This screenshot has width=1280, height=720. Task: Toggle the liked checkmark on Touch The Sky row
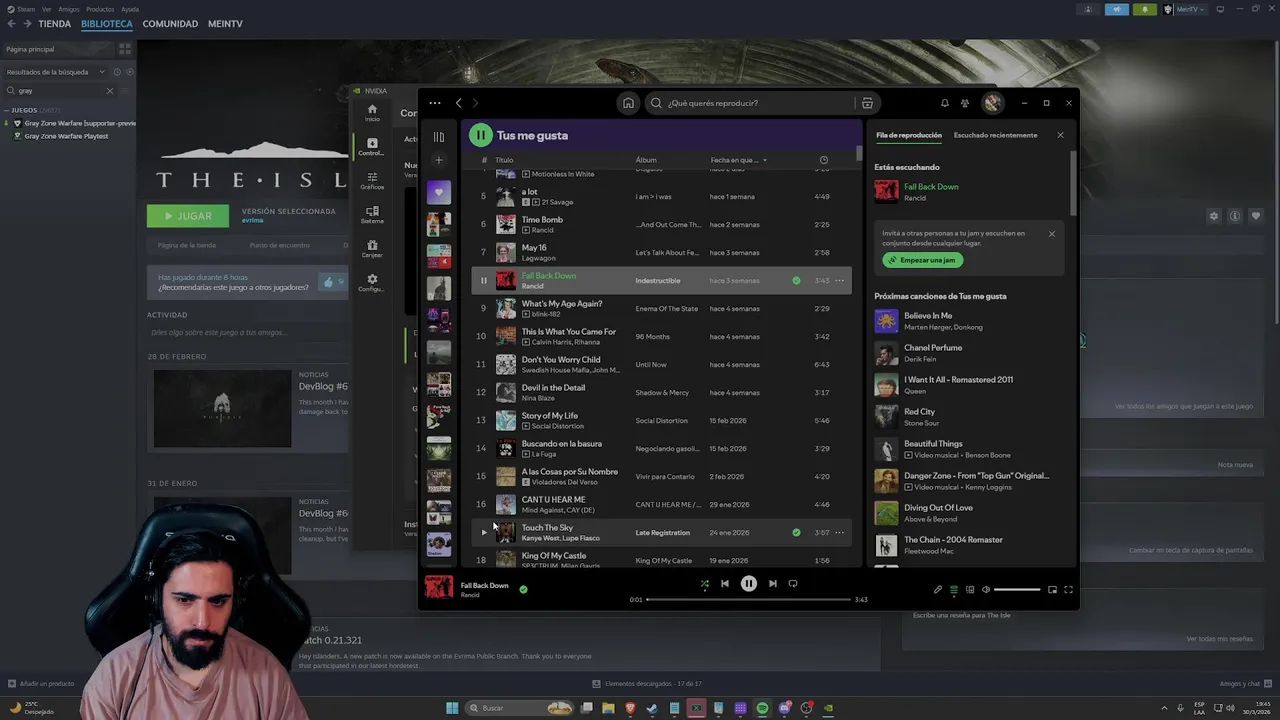pyautogui.click(x=796, y=533)
